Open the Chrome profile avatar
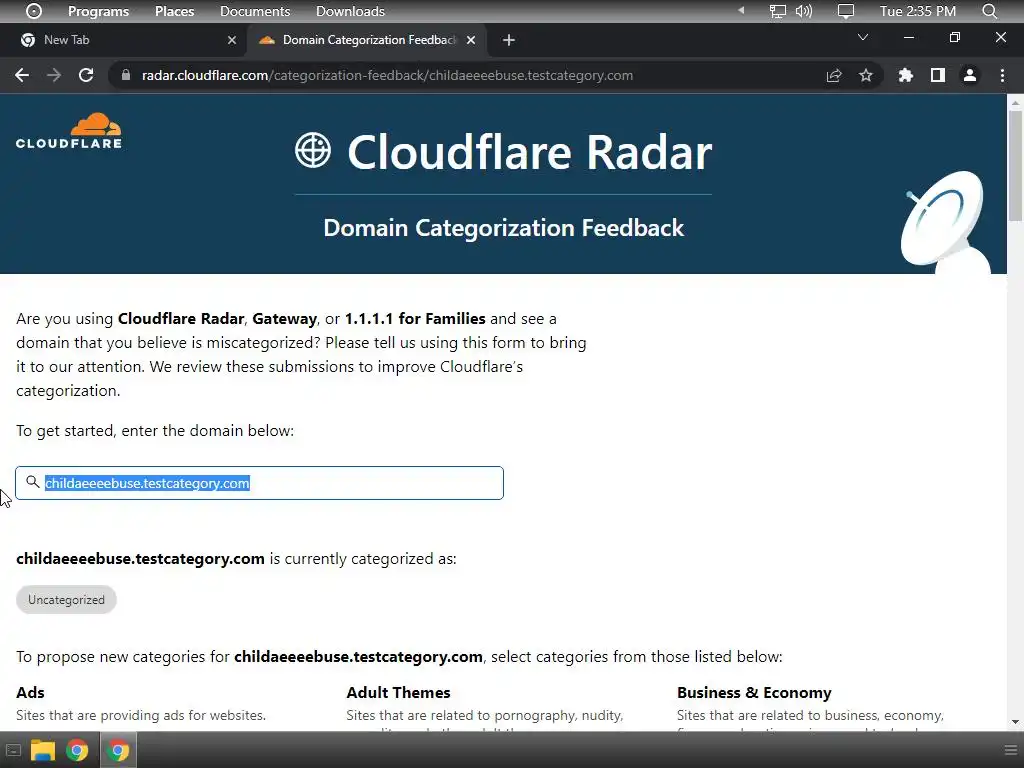Image resolution: width=1024 pixels, height=768 pixels. 970,75
